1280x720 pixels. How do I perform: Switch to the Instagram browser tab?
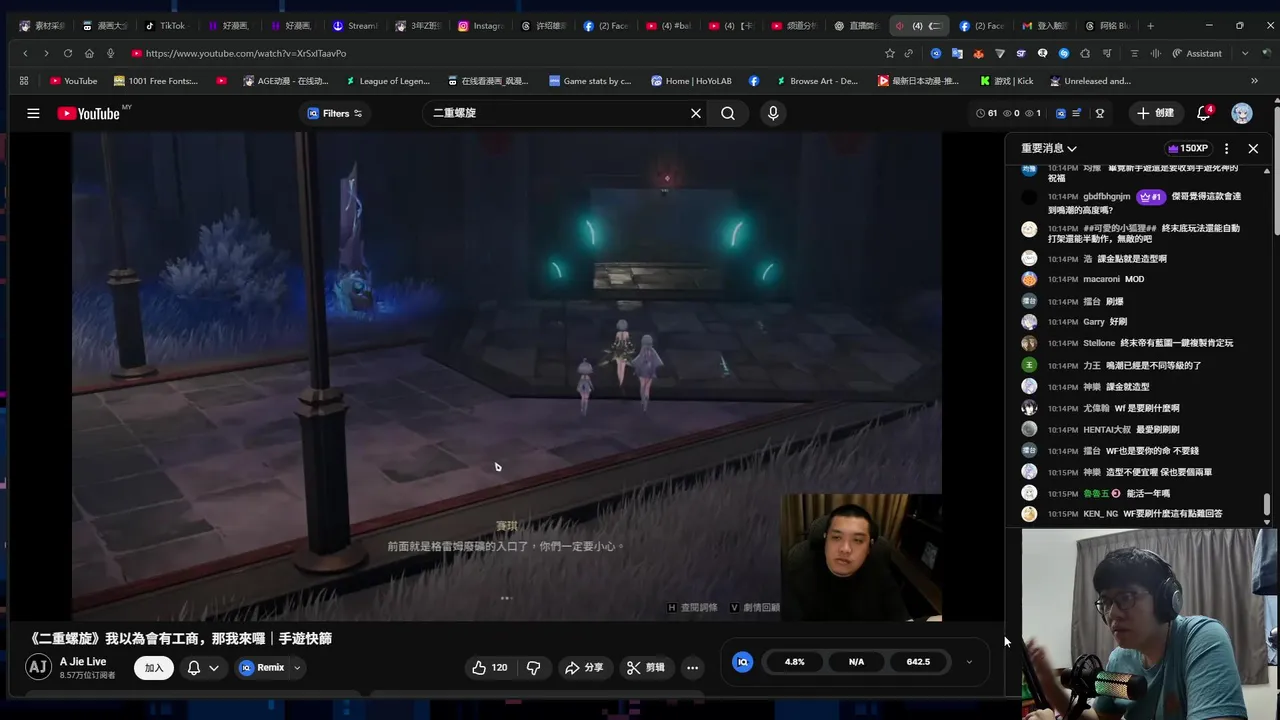[480, 26]
